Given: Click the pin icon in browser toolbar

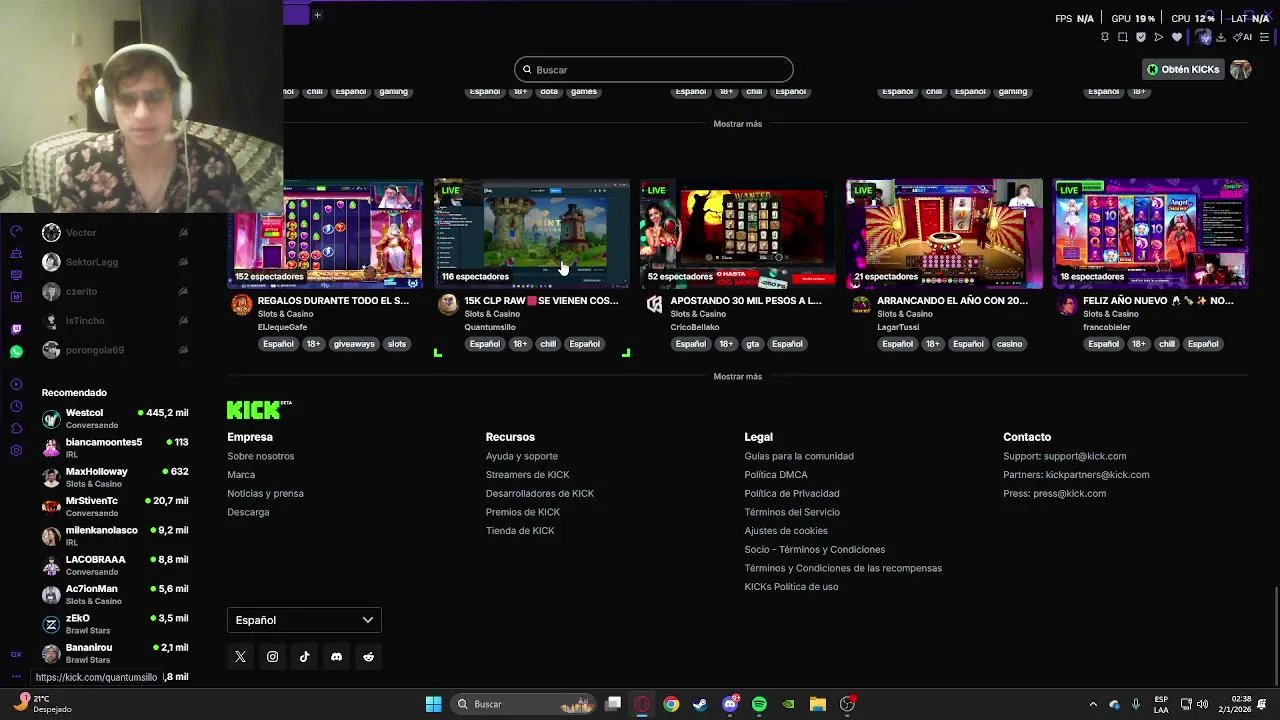Looking at the screenshot, I should [1104, 37].
